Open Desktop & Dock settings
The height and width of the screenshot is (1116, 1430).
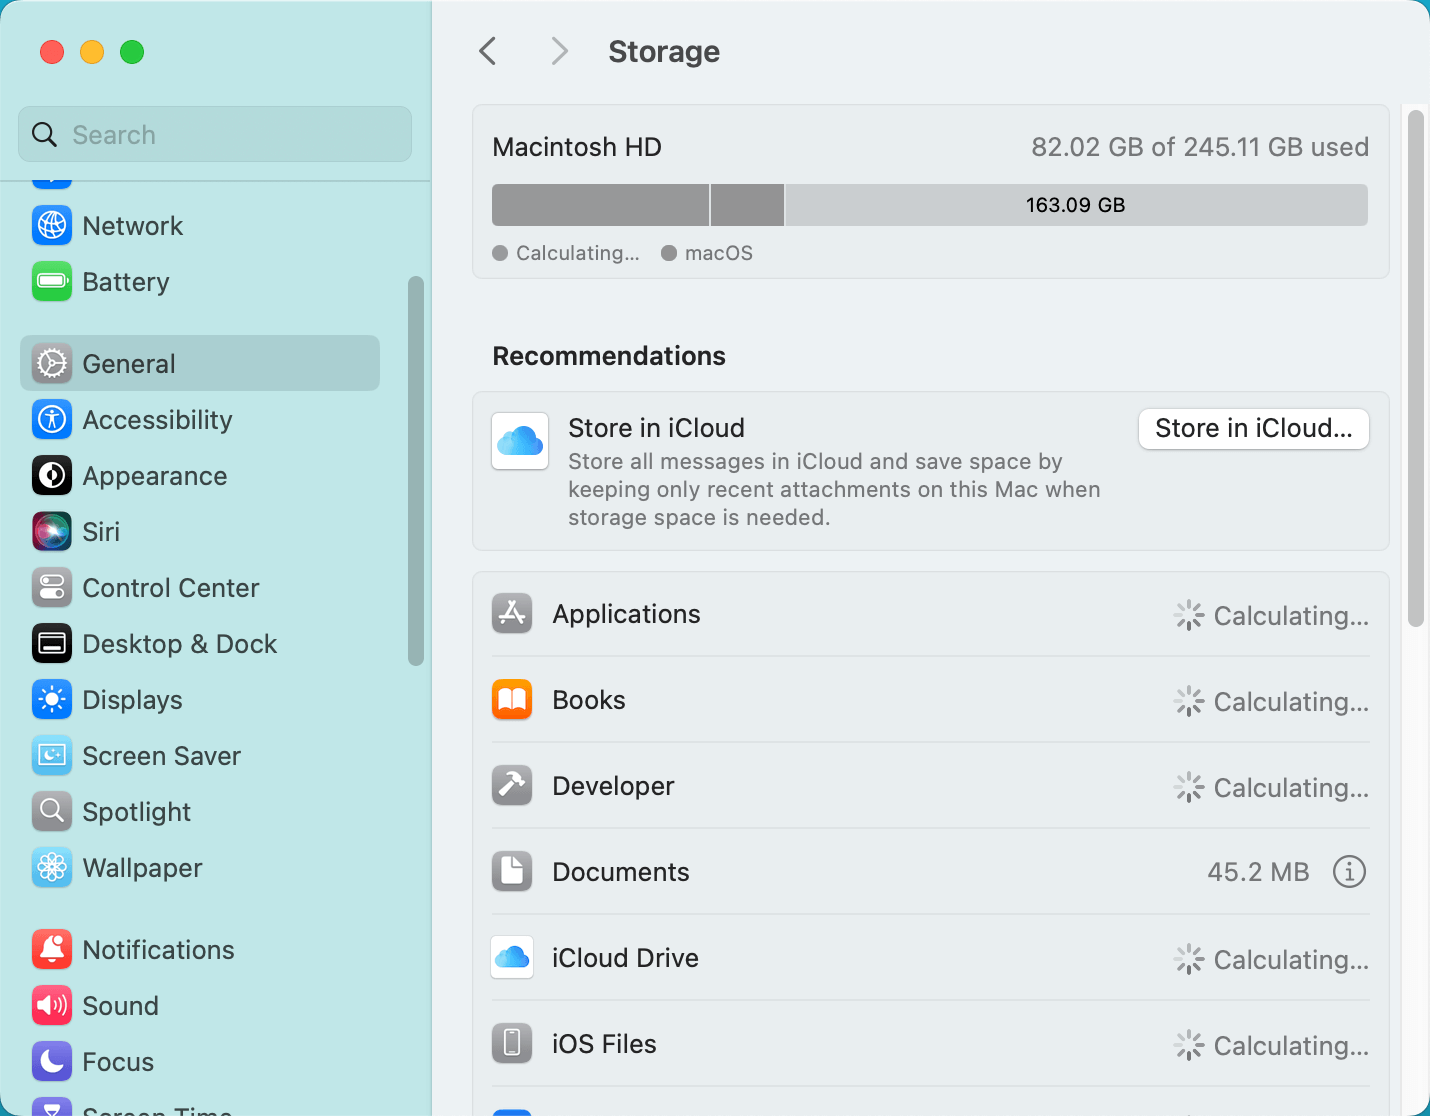tap(180, 644)
